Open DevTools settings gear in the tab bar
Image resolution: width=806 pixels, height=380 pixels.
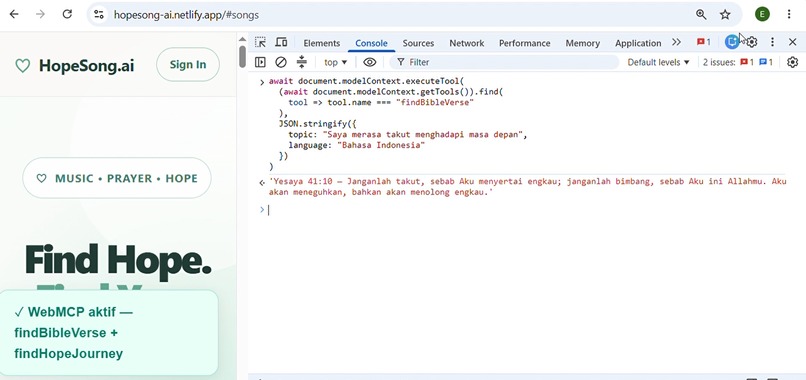752,42
